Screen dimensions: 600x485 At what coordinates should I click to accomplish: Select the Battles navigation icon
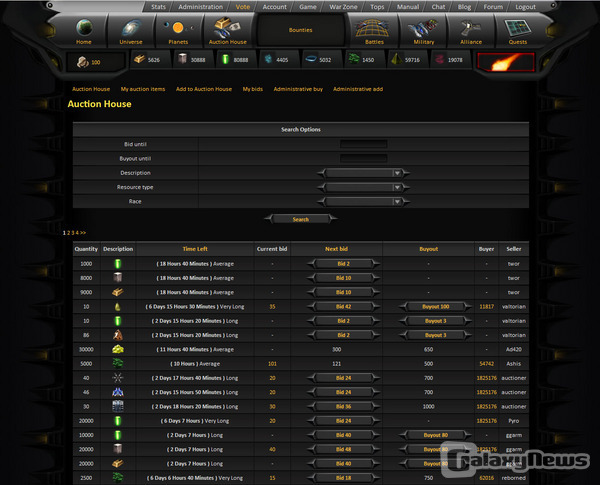coord(375,30)
